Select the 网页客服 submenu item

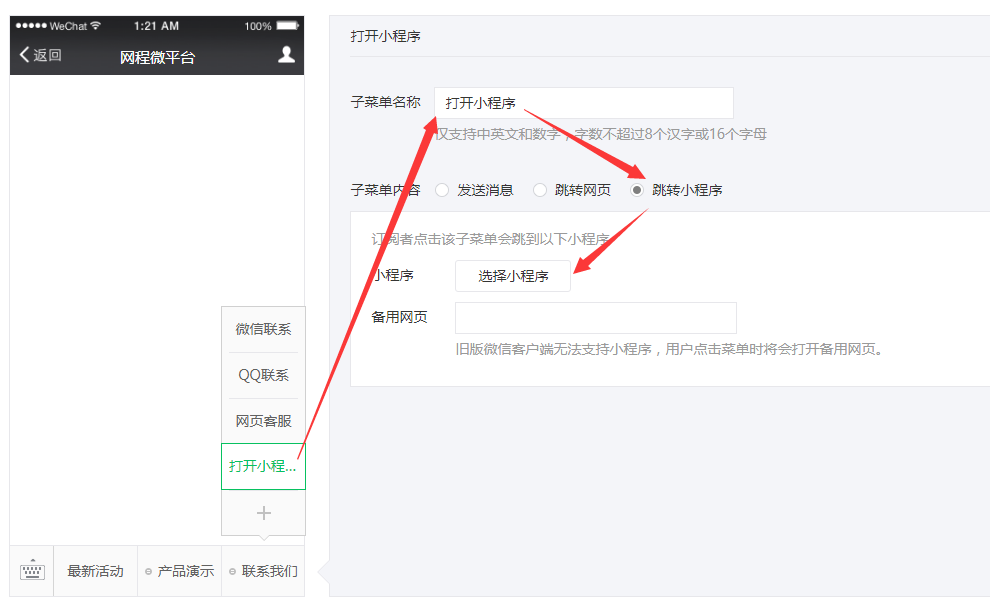tap(263, 421)
